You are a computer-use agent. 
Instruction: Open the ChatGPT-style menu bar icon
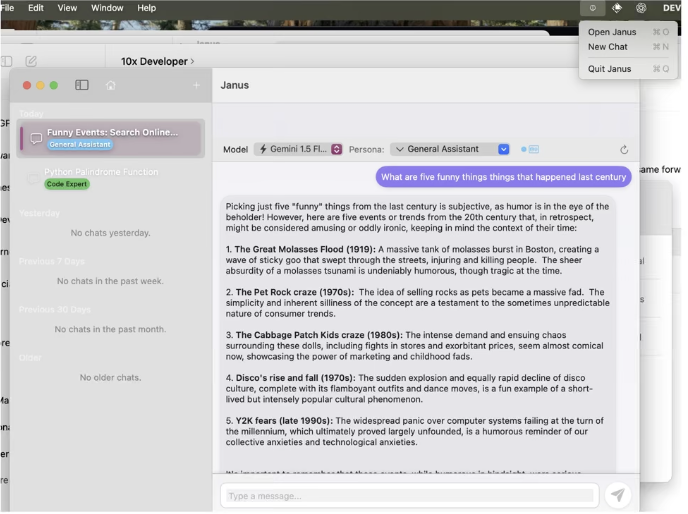point(641,8)
